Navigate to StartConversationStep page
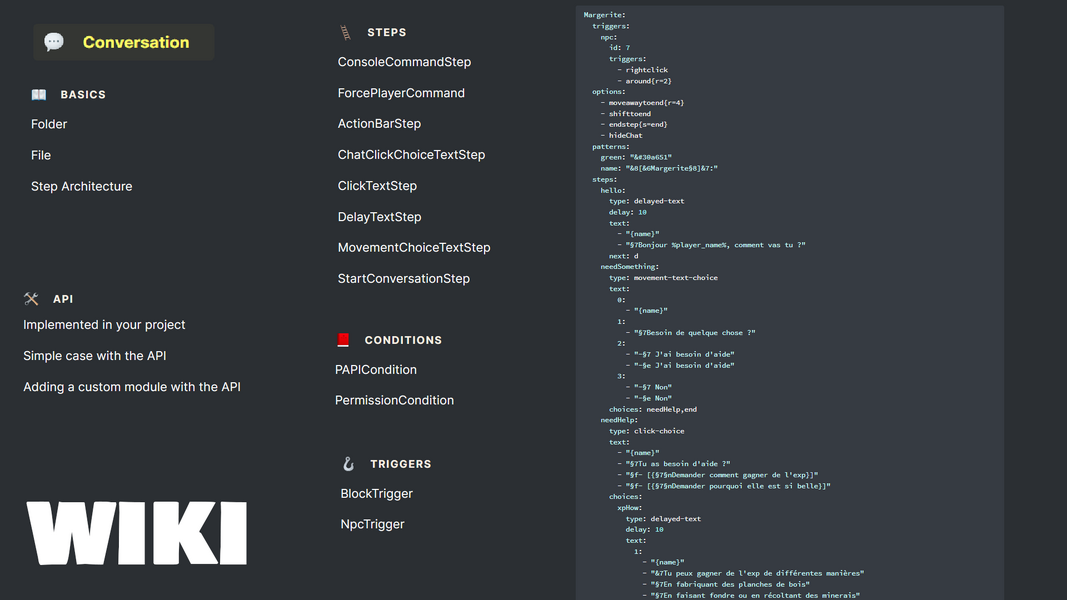The width and height of the screenshot is (1067, 600). [403, 279]
